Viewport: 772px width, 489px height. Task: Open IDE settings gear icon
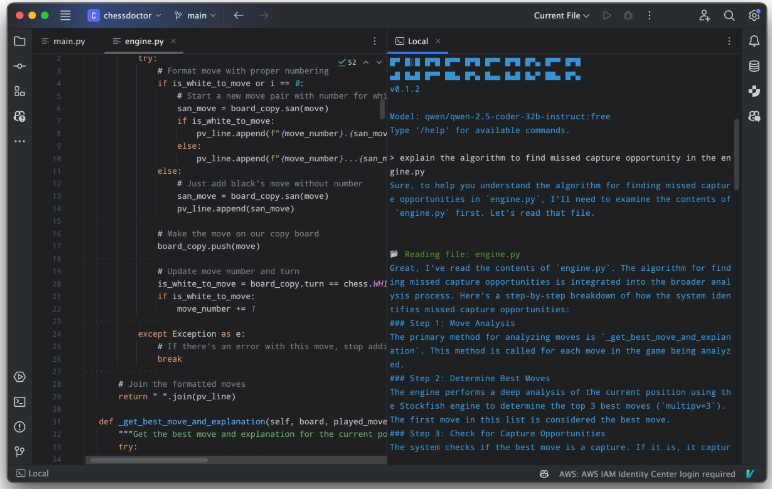click(x=754, y=15)
